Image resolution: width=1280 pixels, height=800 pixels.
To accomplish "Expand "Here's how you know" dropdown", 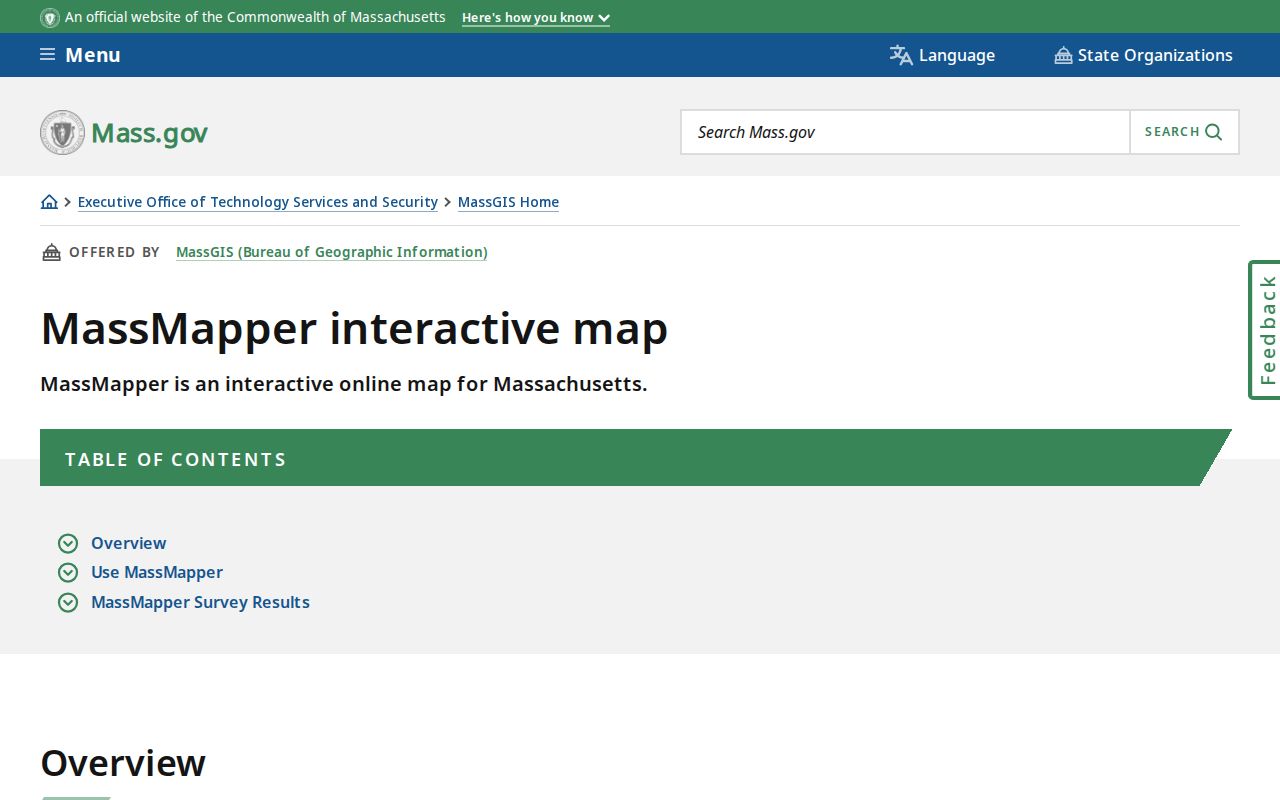I will click(536, 17).
